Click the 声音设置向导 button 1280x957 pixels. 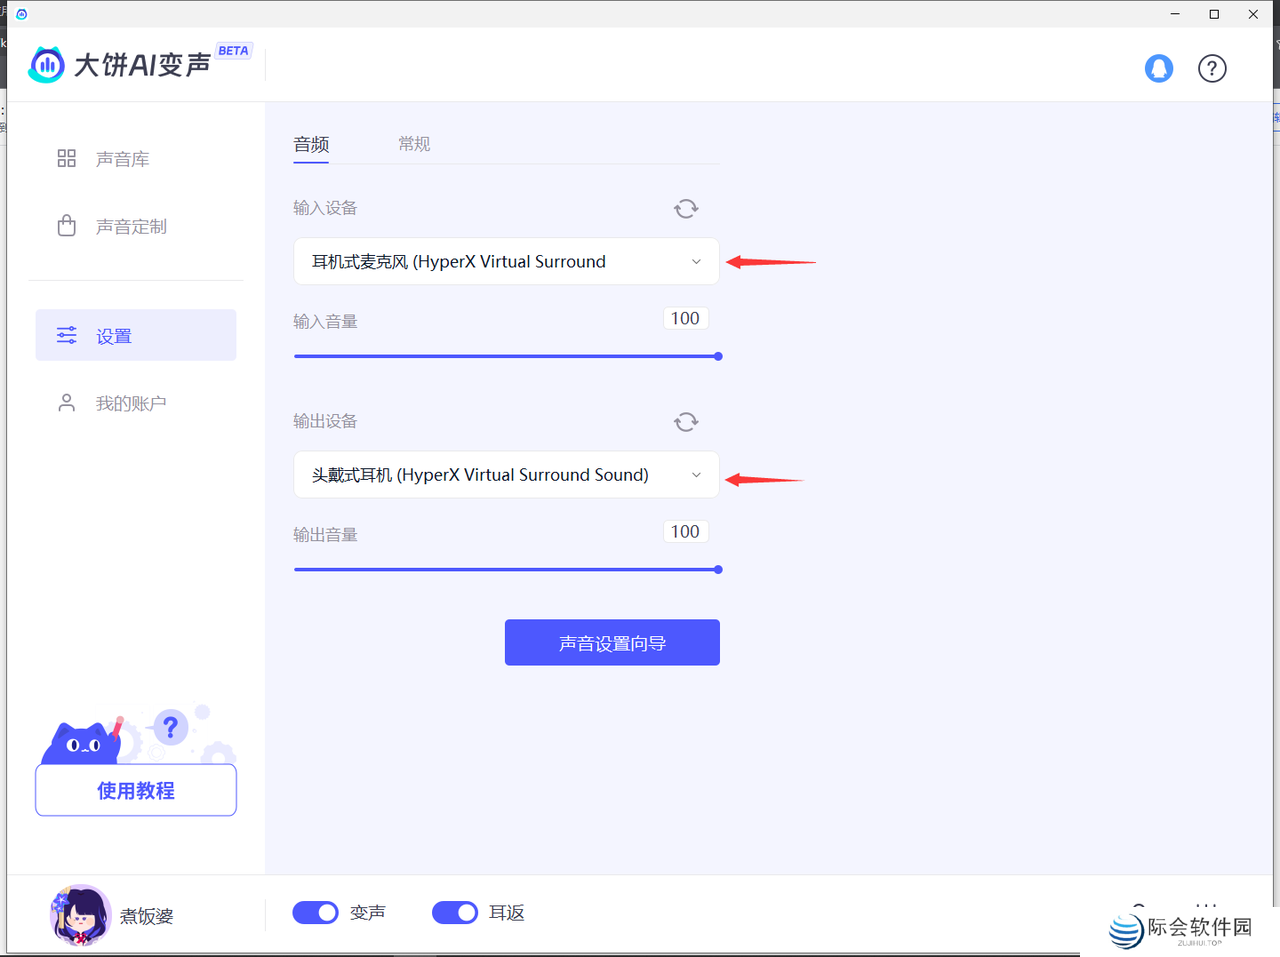(612, 643)
